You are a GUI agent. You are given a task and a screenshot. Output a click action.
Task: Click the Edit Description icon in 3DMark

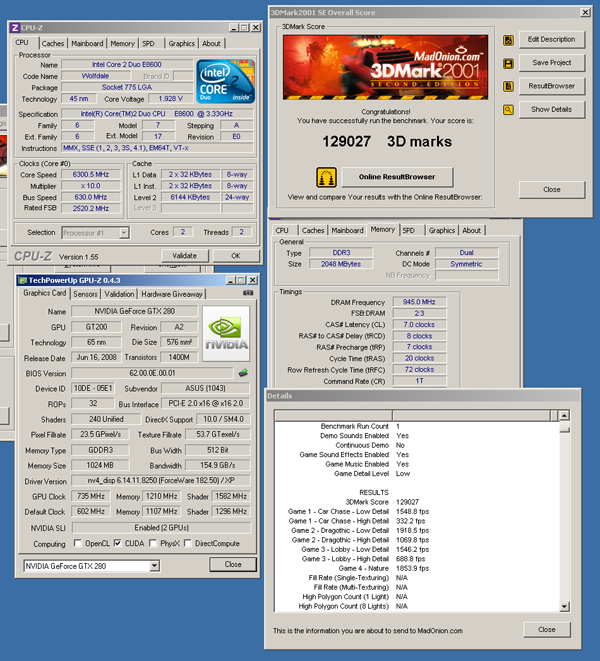tap(508, 40)
